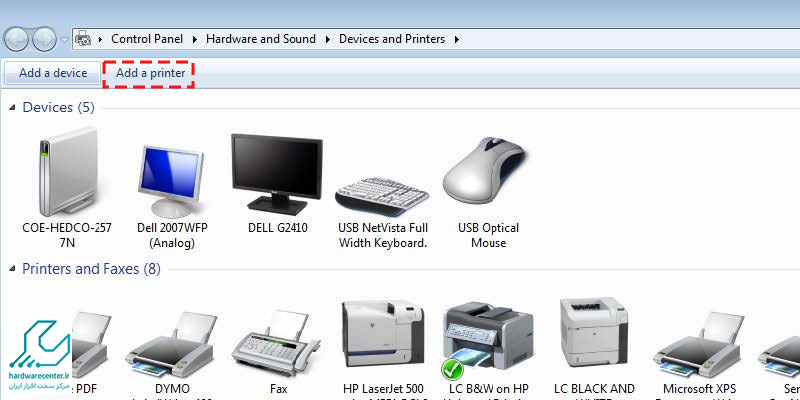
Task: Expand the arrow after Devices and Printers
Action: pos(456,39)
